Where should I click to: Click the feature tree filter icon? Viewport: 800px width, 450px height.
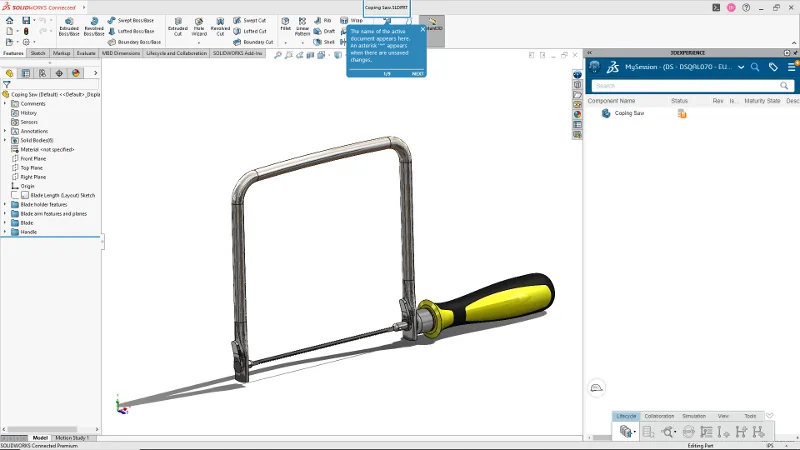click(7, 85)
